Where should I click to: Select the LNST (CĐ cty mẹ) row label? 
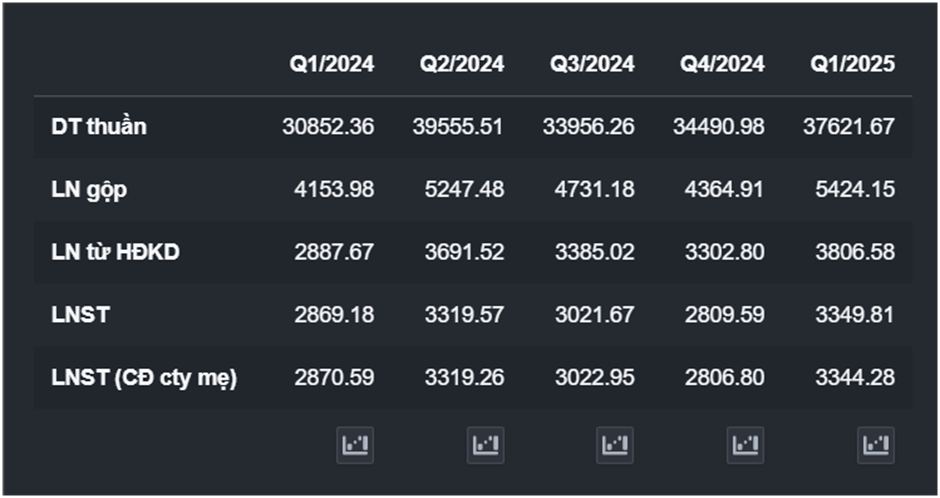pos(144,378)
